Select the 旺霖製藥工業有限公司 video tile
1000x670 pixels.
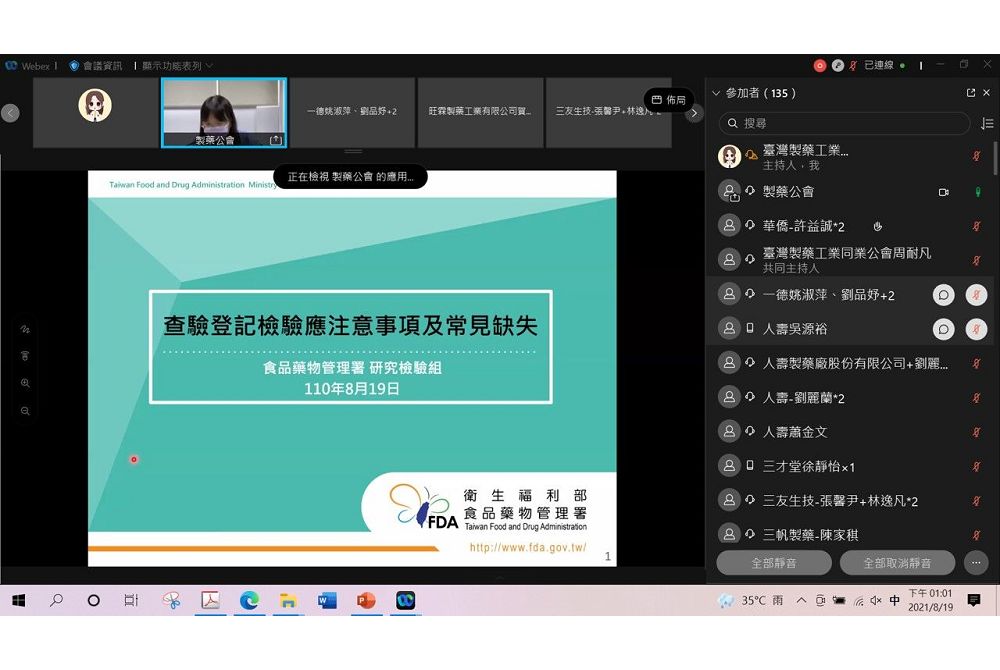pyautogui.click(x=480, y=113)
